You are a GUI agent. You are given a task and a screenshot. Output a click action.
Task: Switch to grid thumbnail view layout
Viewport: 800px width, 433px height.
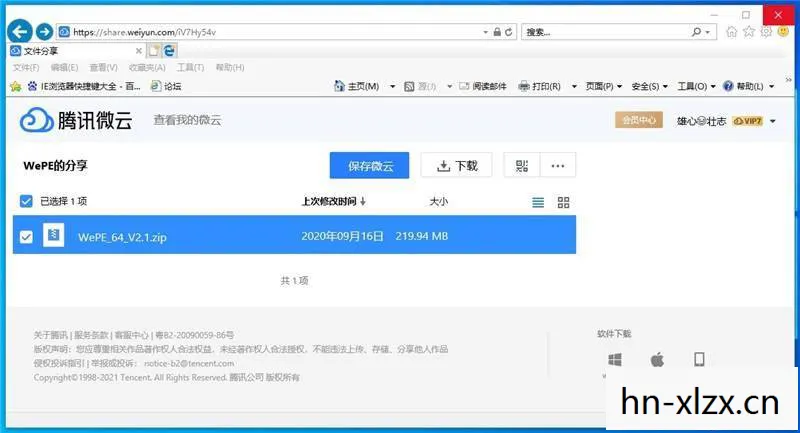pos(563,202)
